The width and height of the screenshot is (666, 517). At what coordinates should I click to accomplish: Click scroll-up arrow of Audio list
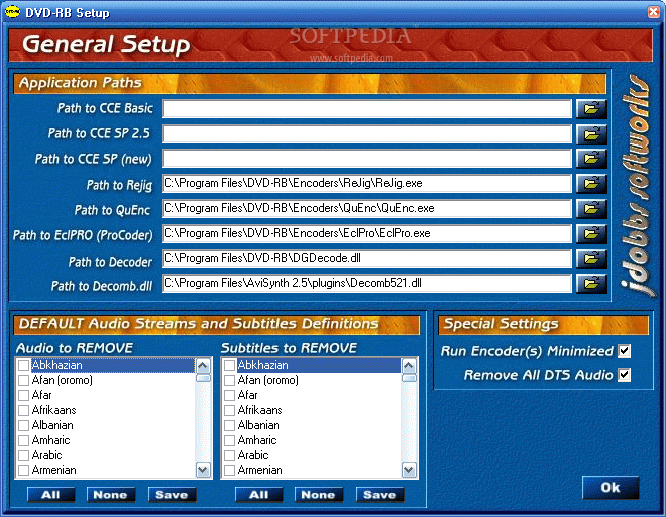203,366
